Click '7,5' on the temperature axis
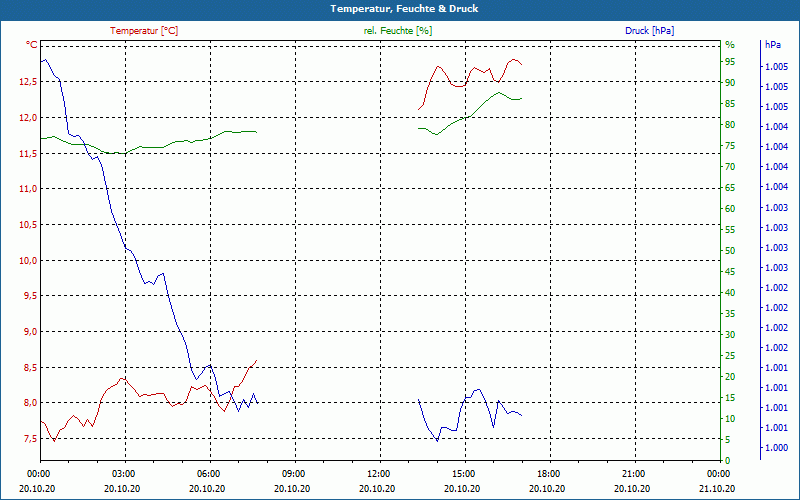800x500 pixels. 30,438
